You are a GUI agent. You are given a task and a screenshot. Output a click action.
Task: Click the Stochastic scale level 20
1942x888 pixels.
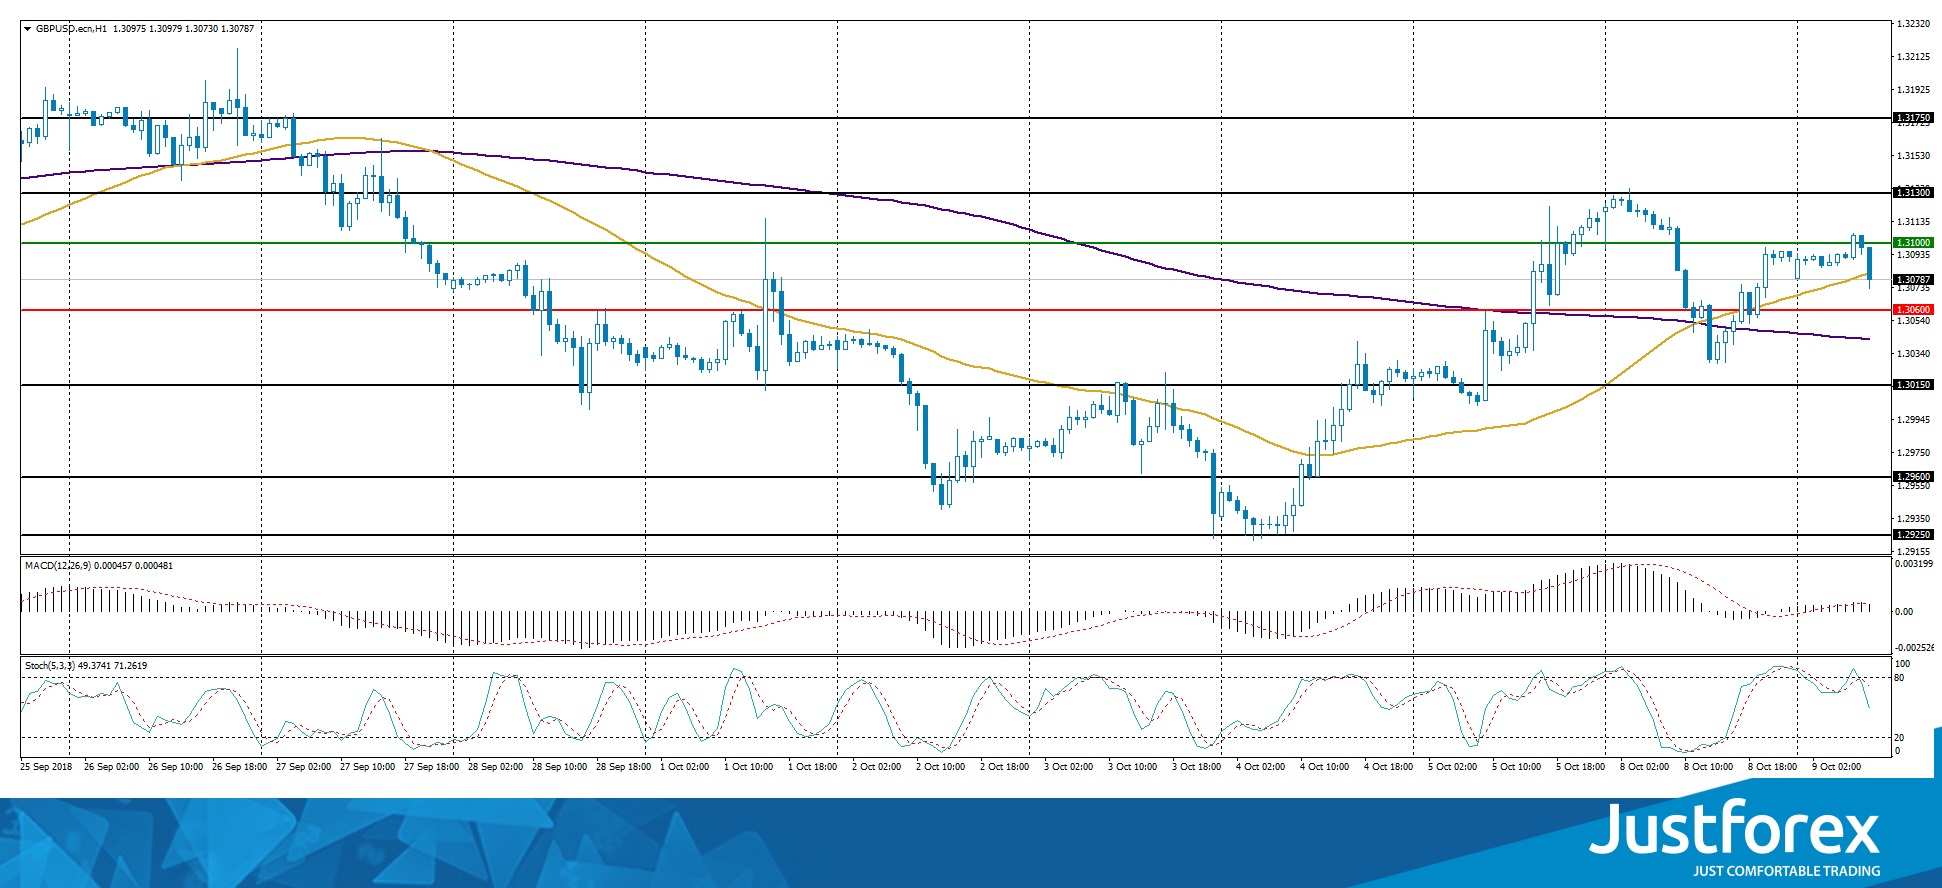coord(1900,738)
